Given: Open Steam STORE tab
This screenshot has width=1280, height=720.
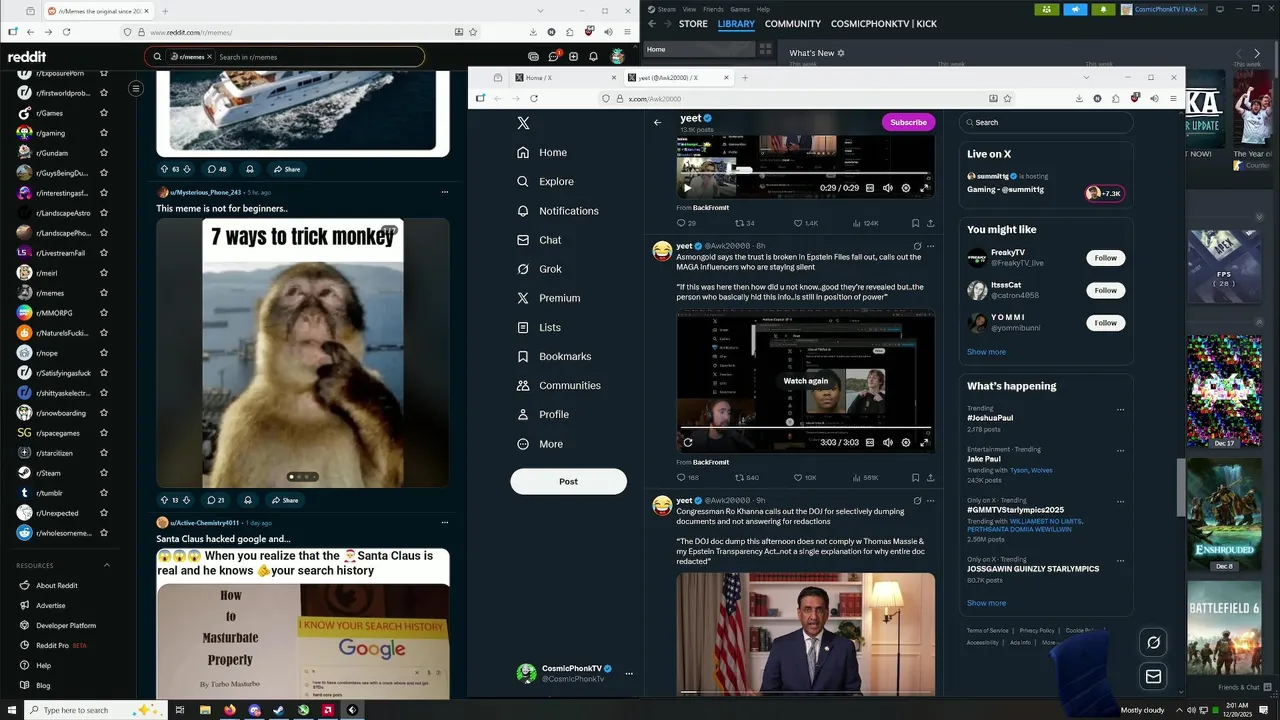Looking at the screenshot, I should [693, 24].
